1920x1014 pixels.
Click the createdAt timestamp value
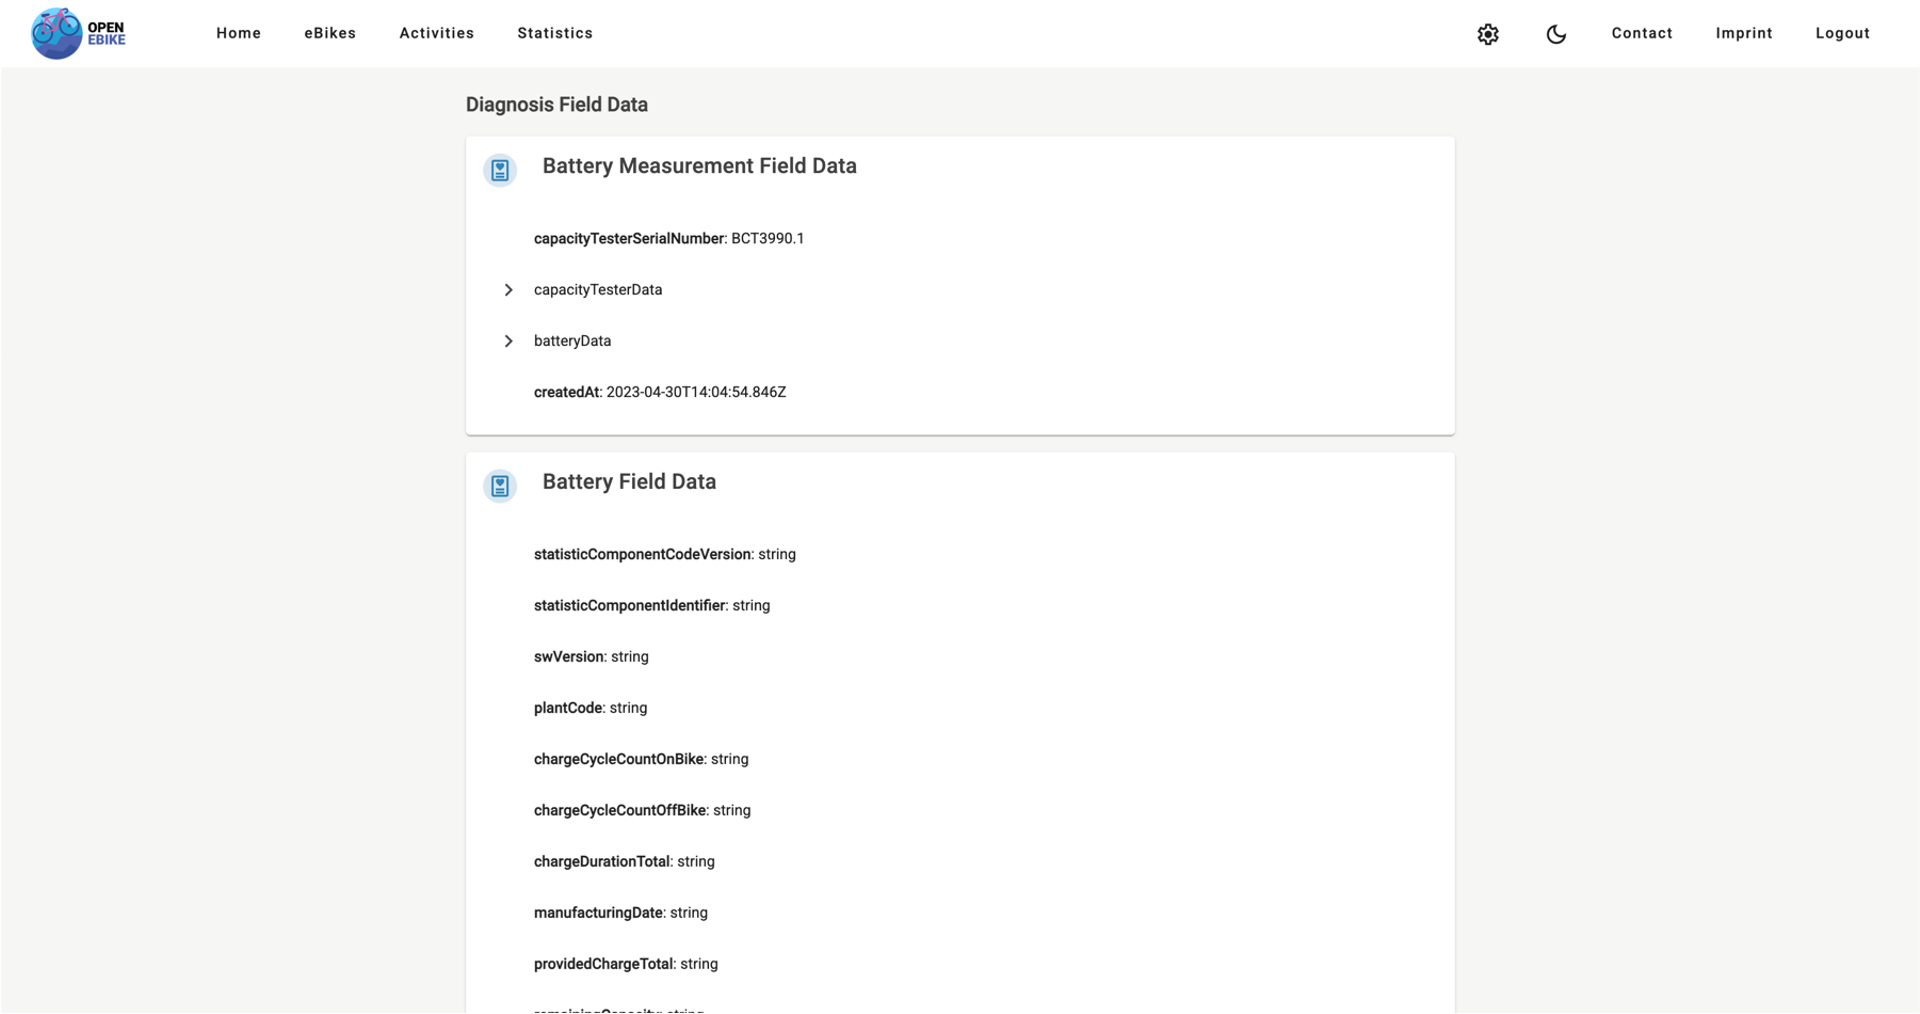tap(695, 392)
